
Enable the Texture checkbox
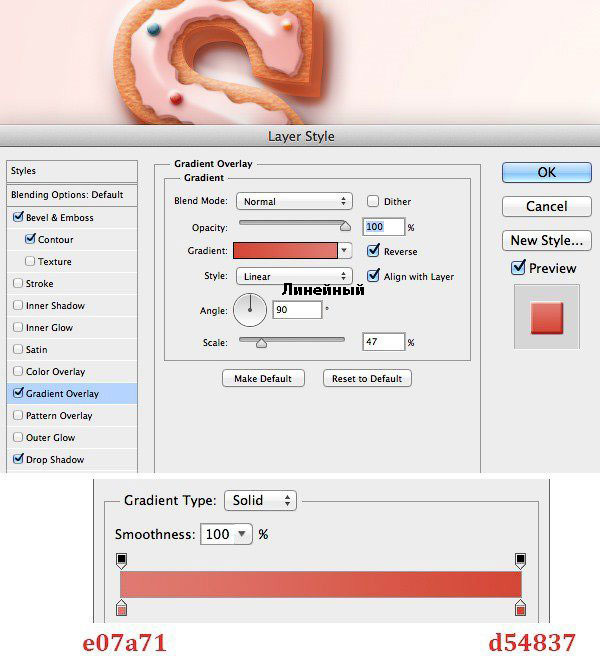click(30, 261)
